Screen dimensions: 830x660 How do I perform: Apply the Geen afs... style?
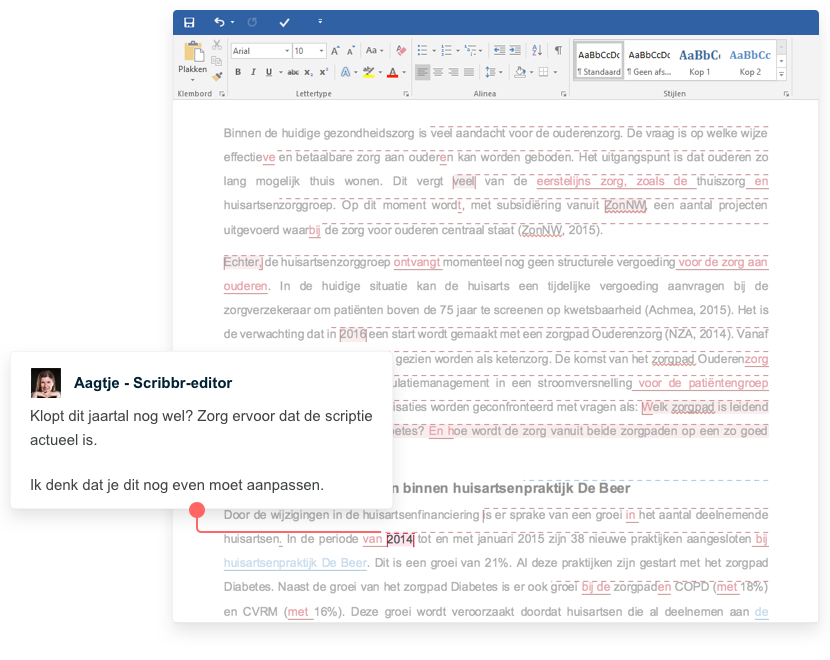pos(649,61)
